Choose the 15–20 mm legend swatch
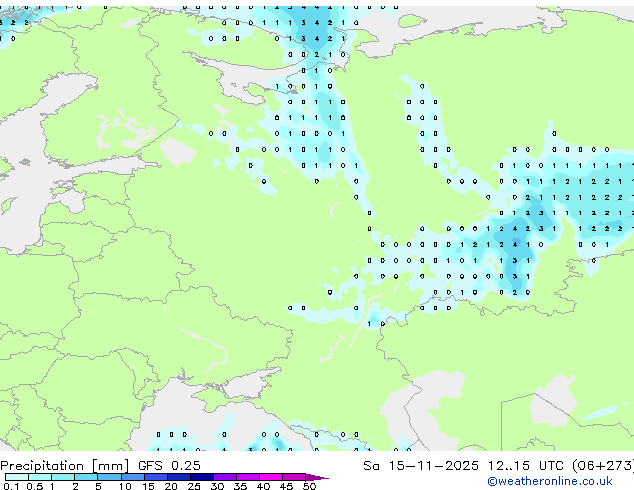 point(156,477)
